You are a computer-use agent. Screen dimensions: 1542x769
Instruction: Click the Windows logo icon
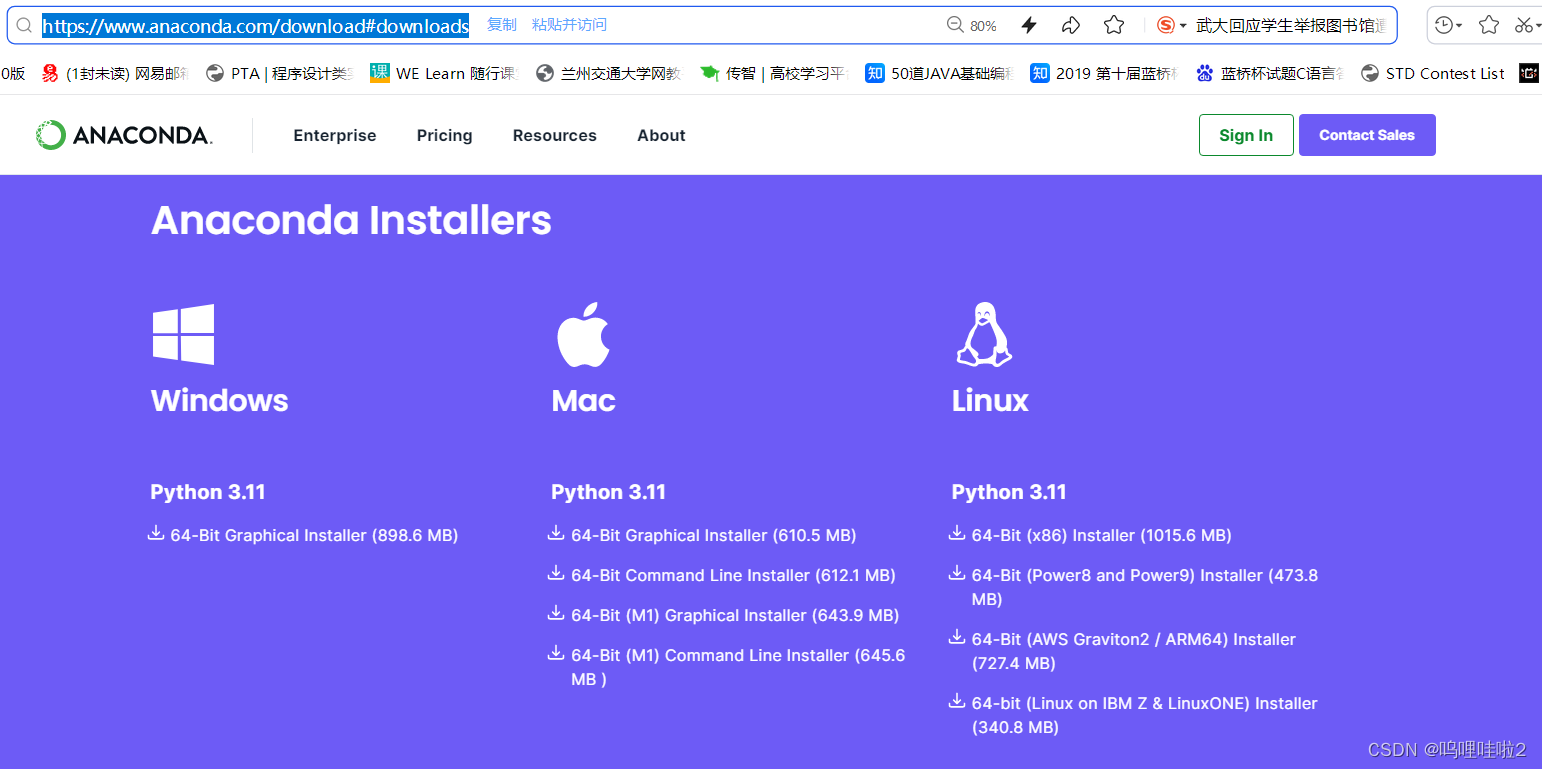(x=183, y=334)
